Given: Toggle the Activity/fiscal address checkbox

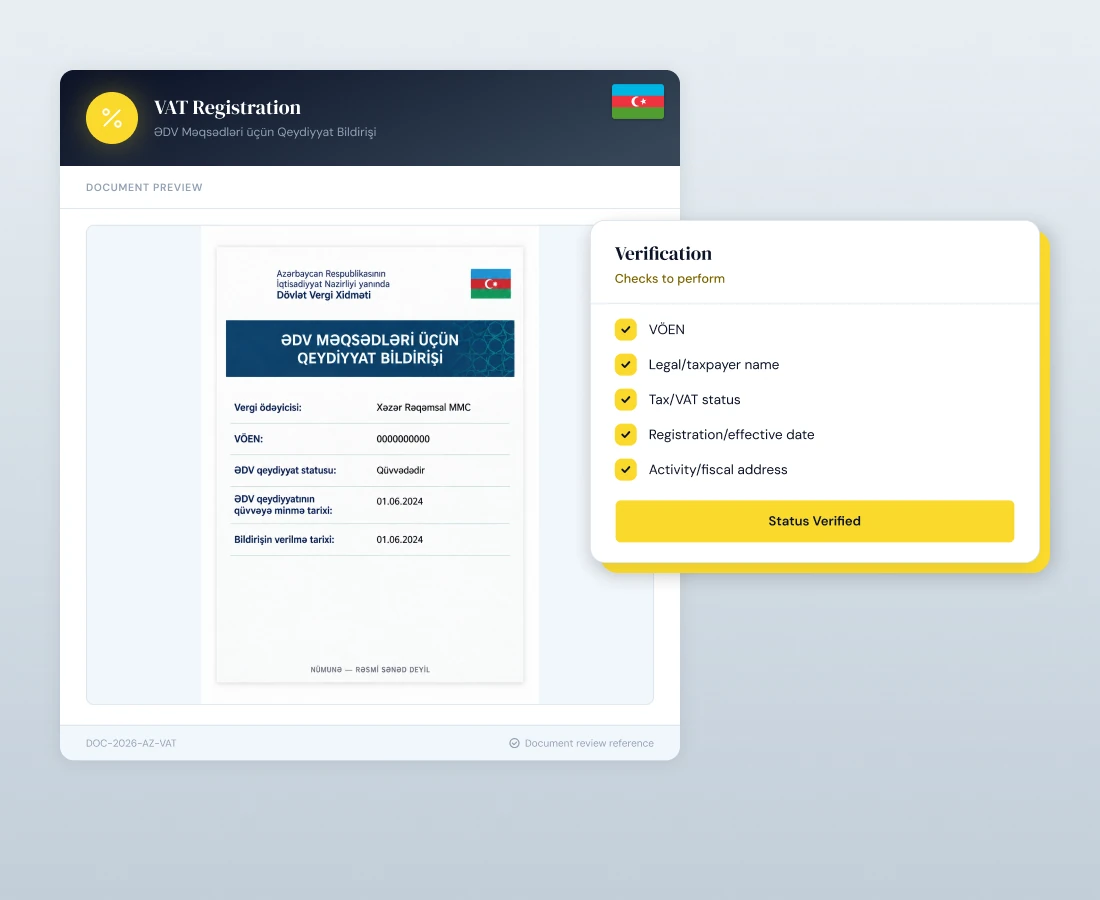Looking at the screenshot, I should coord(626,469).
